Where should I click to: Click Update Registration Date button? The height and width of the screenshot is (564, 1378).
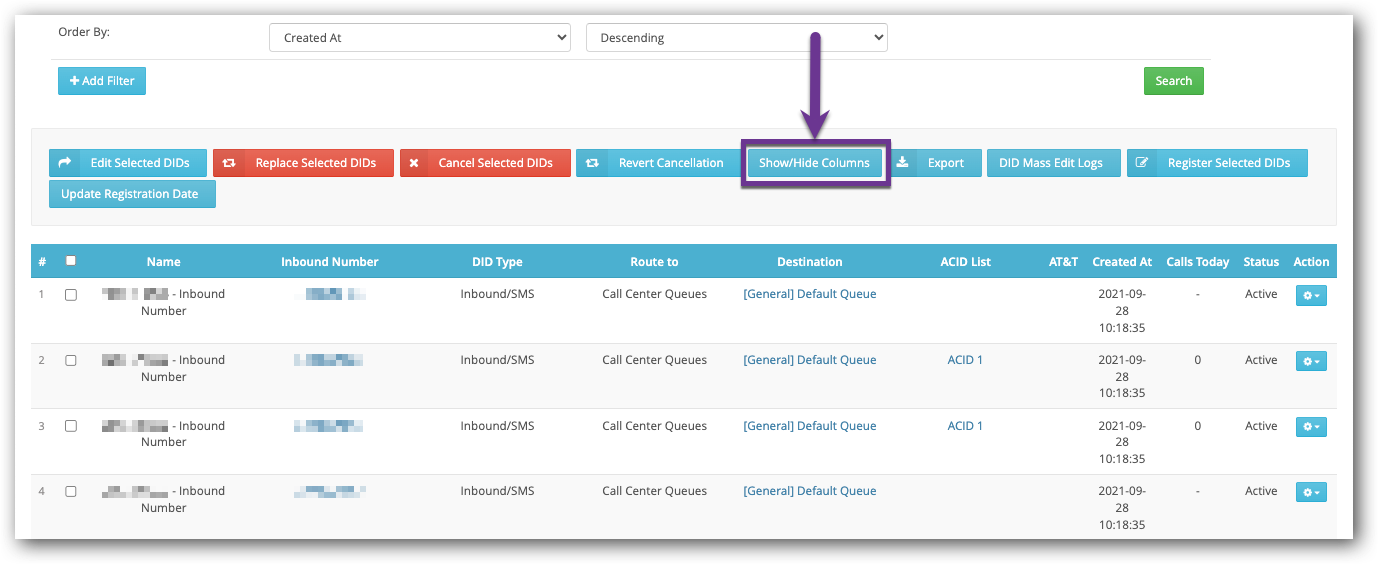pos(132,194)
